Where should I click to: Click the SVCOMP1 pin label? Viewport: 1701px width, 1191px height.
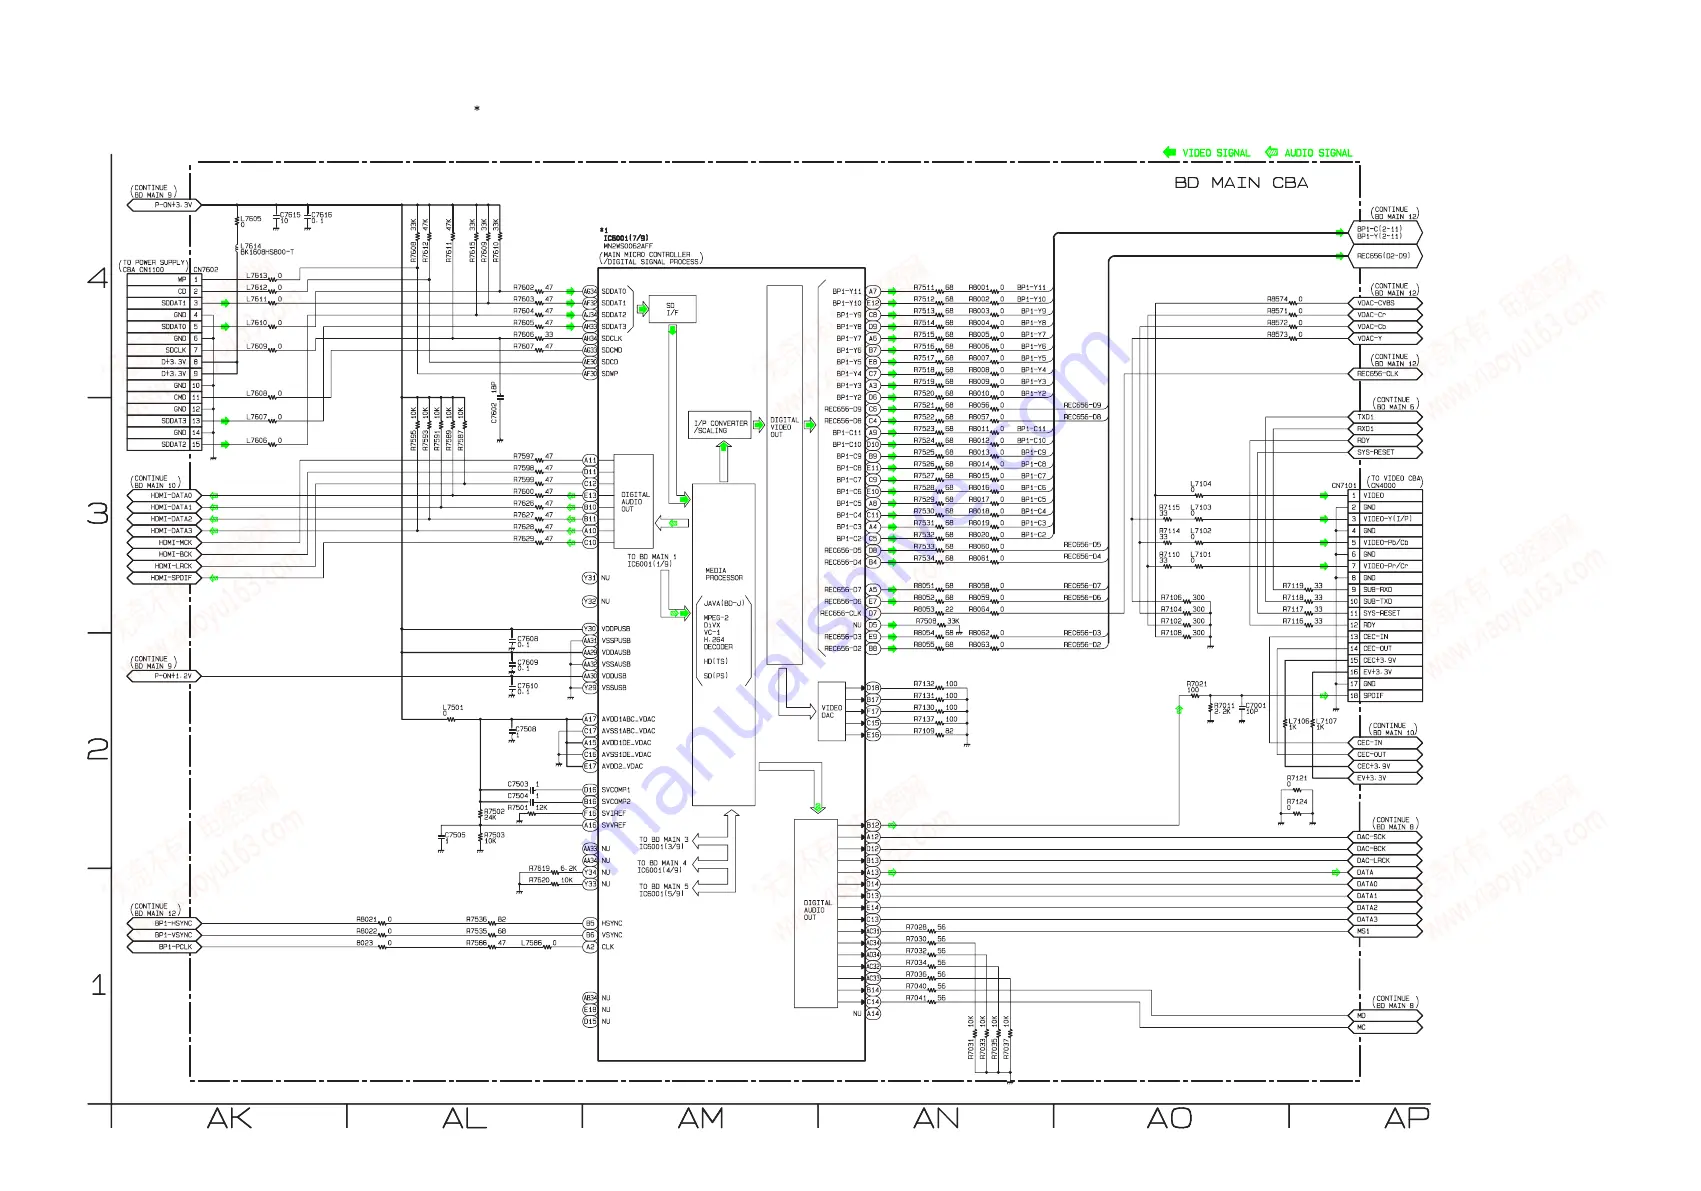(x=616, y=790)
